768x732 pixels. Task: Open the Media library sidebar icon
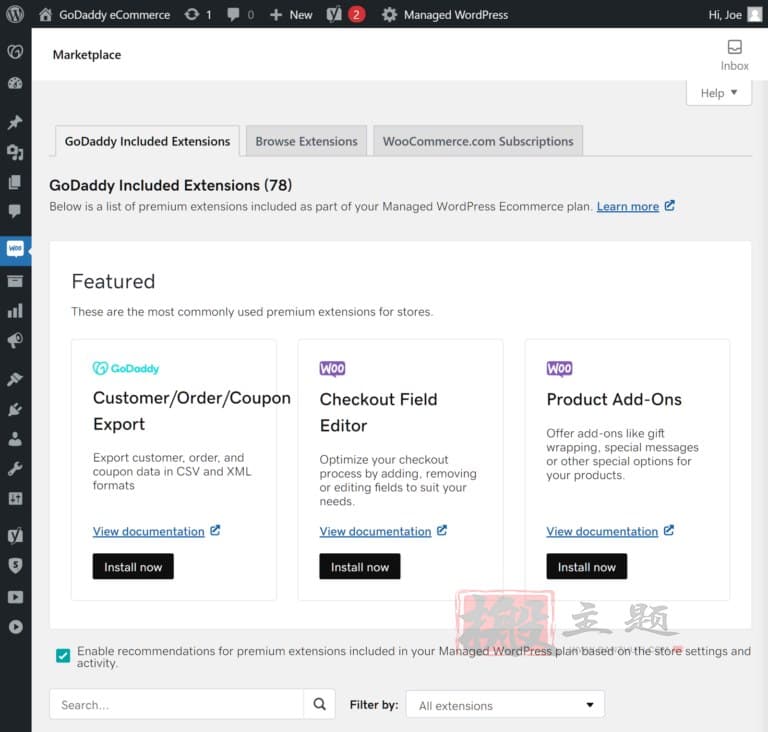pos(15,152)
